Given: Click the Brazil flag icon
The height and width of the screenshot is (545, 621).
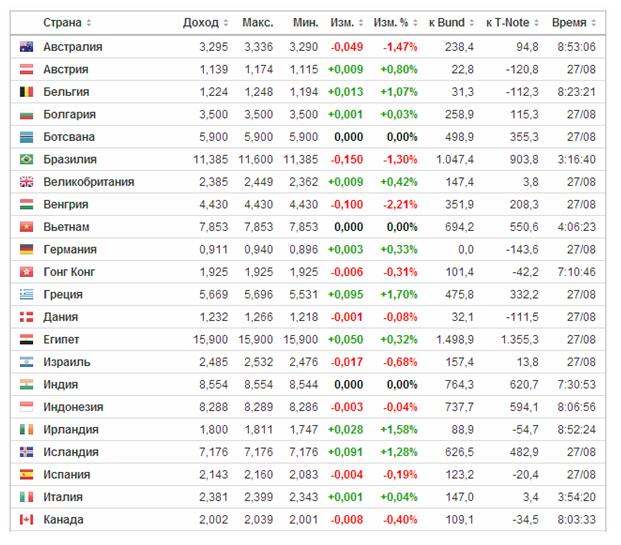Looking at the screenshot, I should coord(27,160).
